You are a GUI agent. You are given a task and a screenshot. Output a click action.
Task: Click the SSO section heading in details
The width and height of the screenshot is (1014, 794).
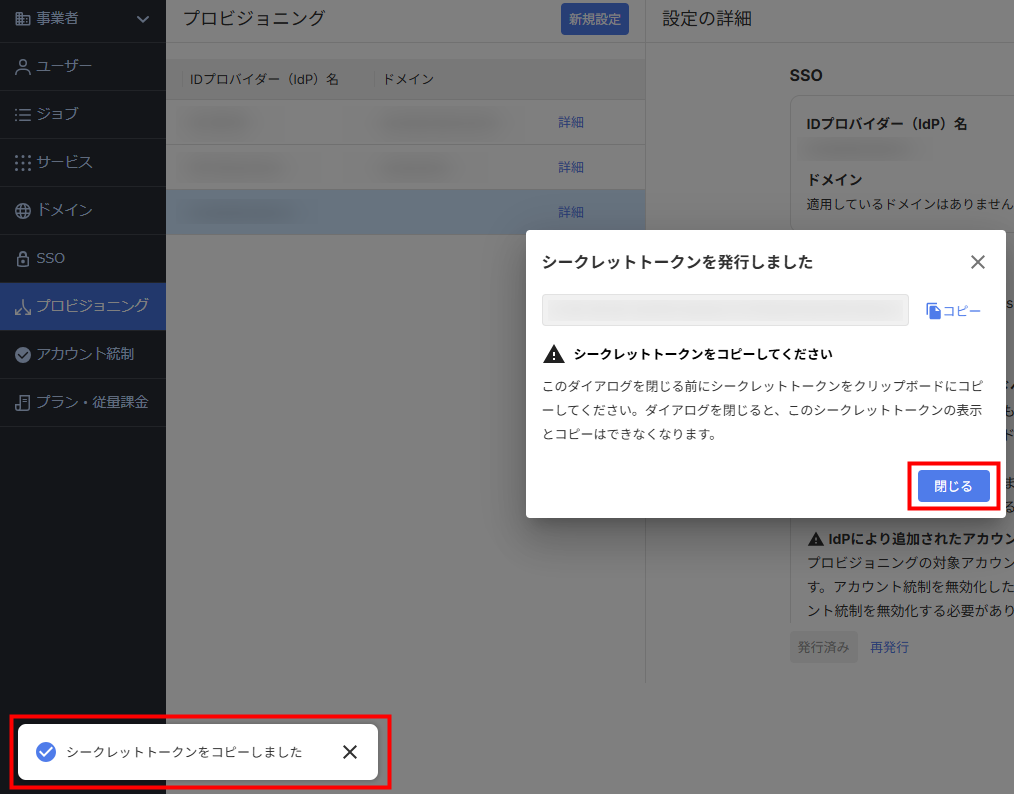click(806, 76)
